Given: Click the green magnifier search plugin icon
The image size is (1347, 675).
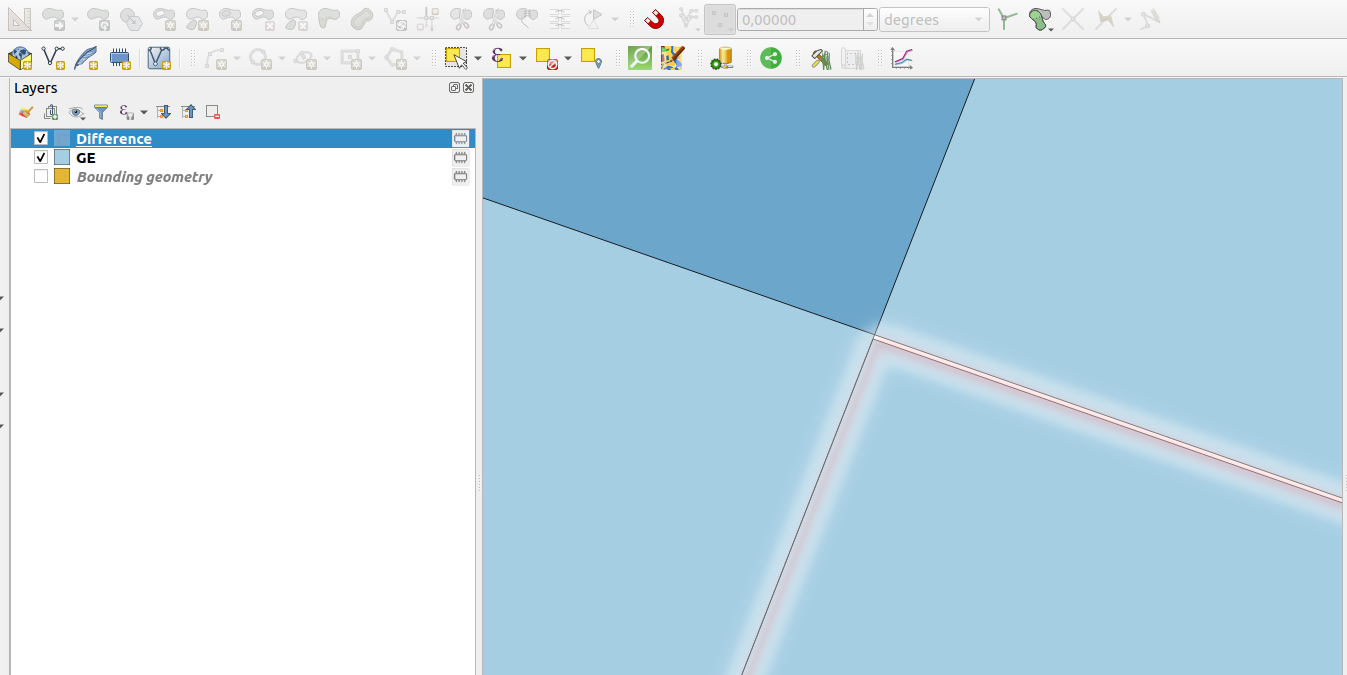Looking at the screenshot, I should (639, 59).
